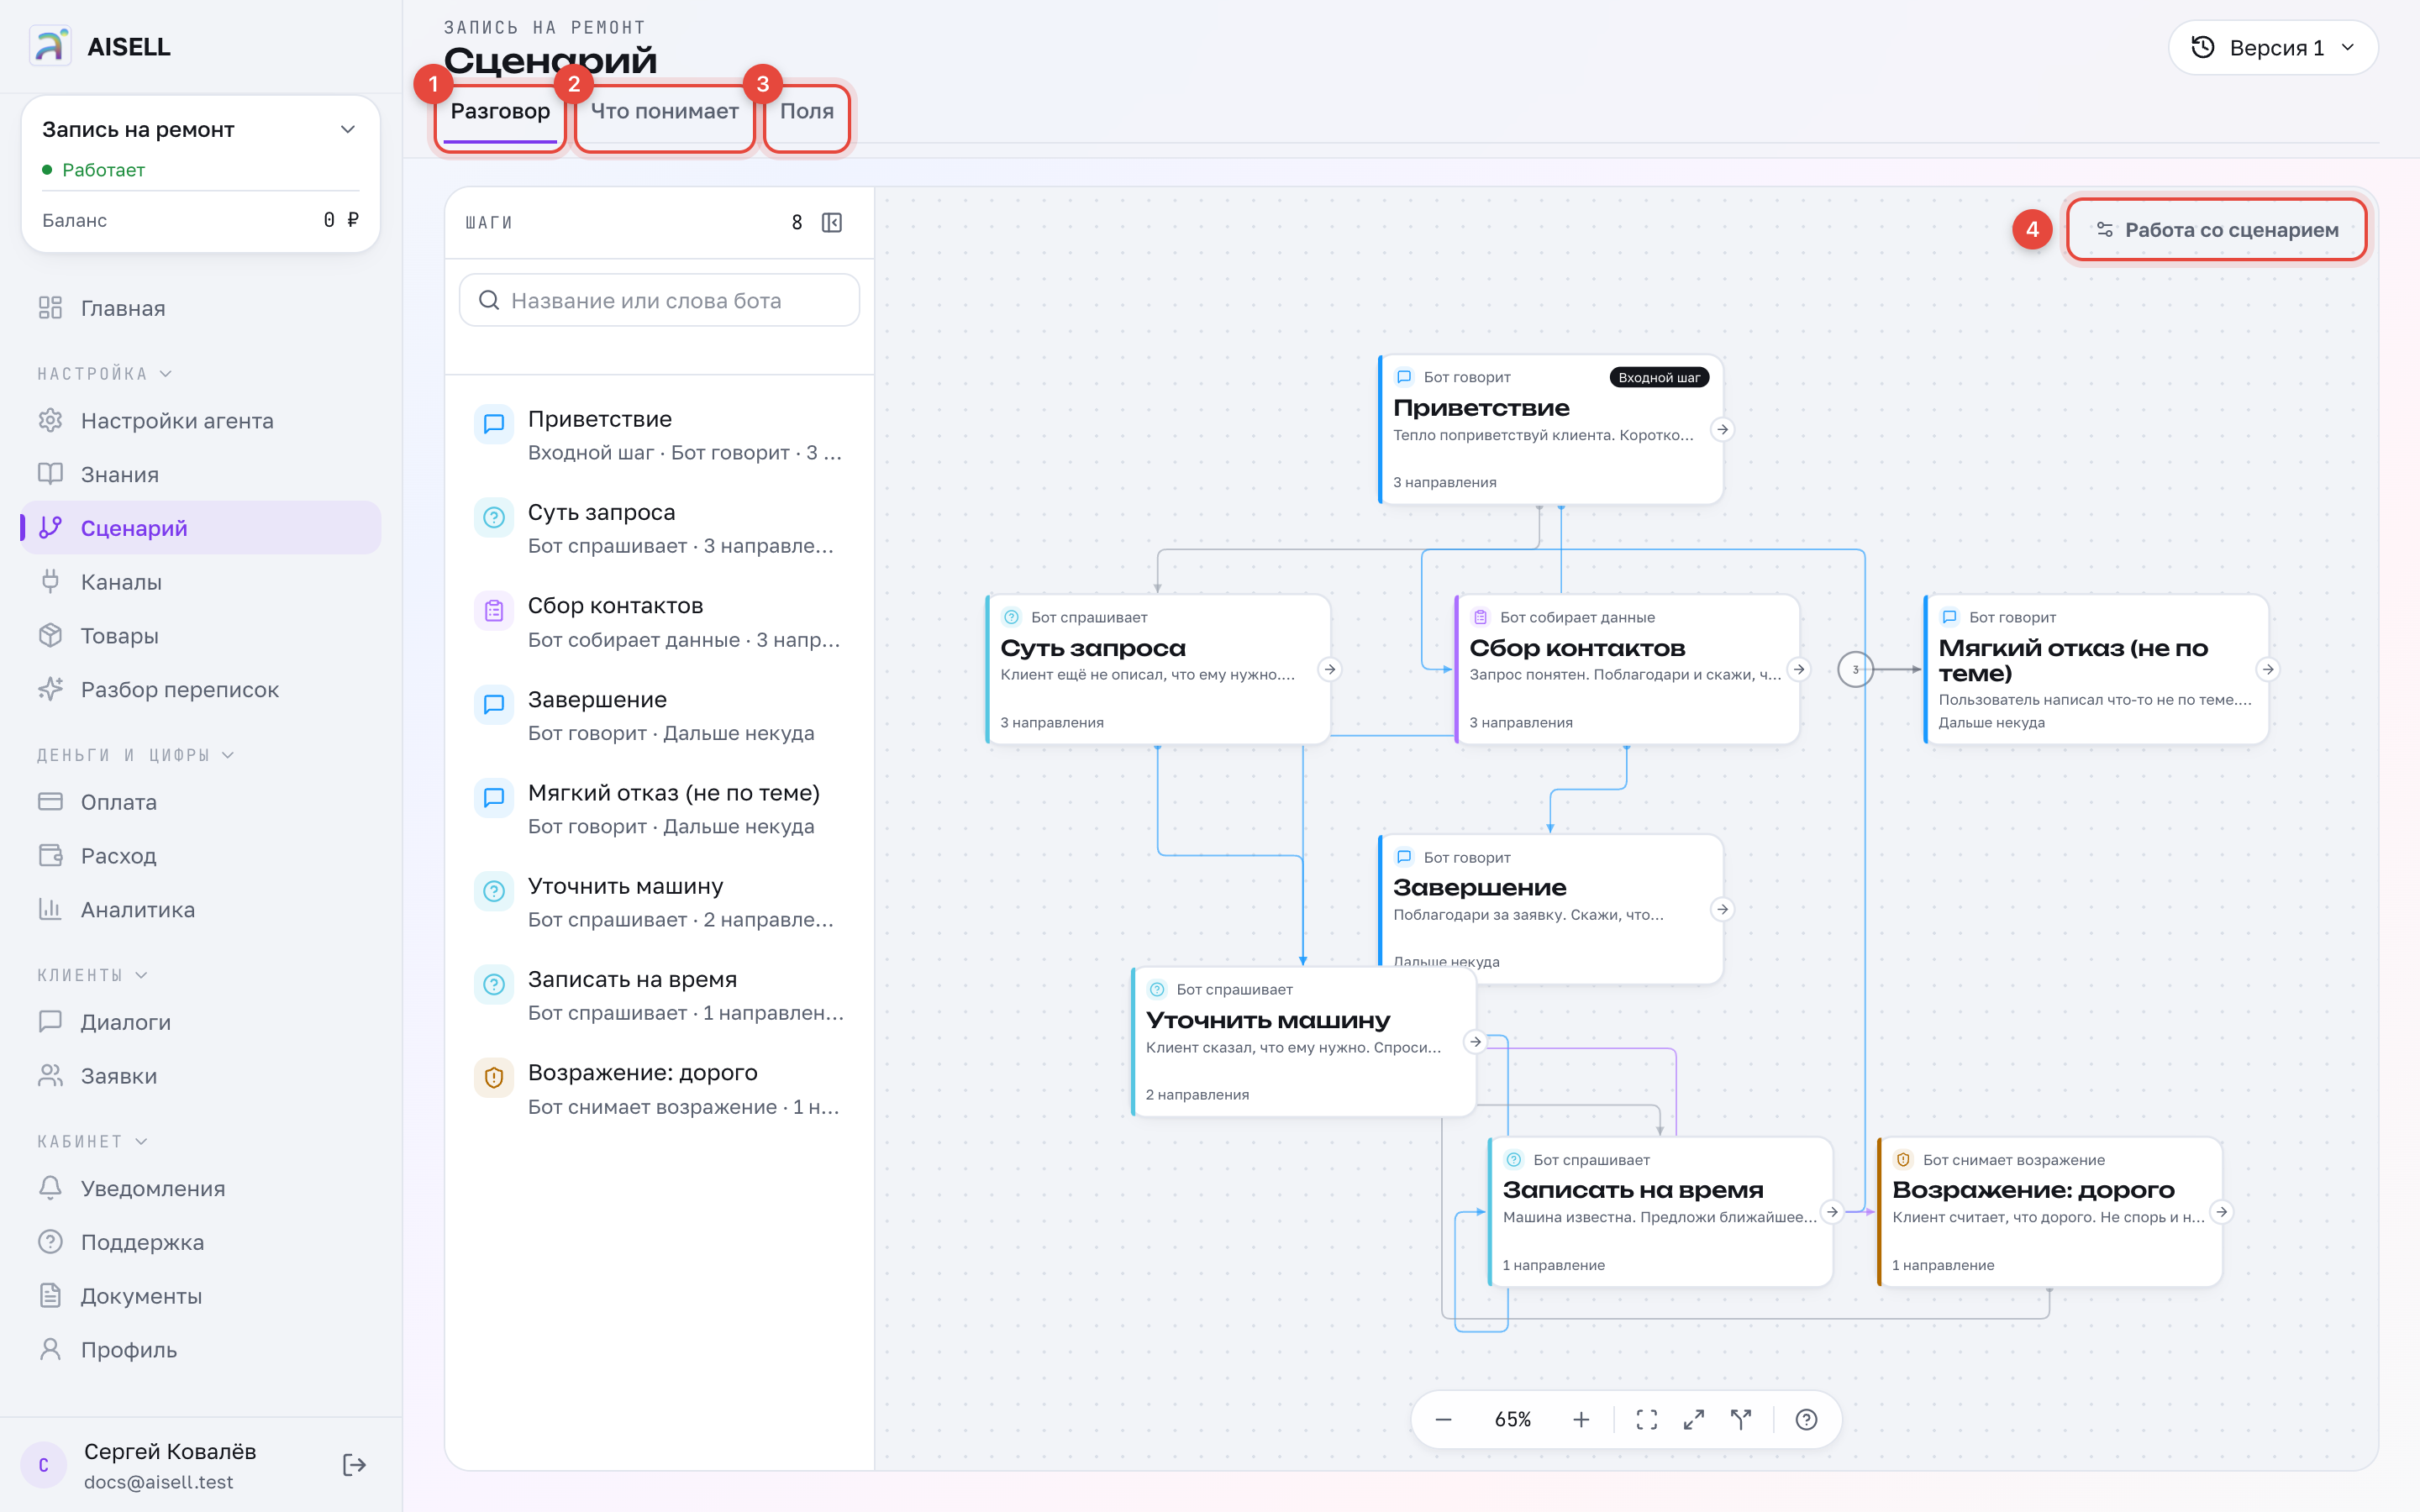Expand directions on the Приветствие node
This screenshot has width=2420, height=1512.
click(1722, 429)
